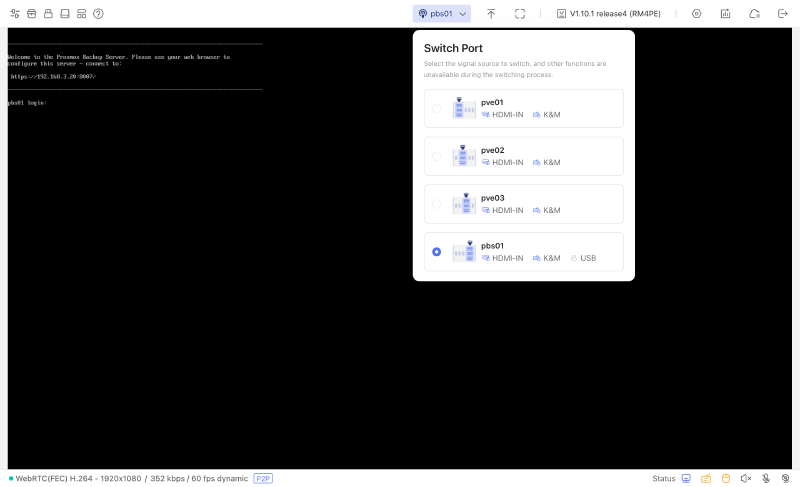Click the 352 kbps bitrate text
Image resolution: width=800 pixels, height=487 pixels.
click(x=167, y=478)
